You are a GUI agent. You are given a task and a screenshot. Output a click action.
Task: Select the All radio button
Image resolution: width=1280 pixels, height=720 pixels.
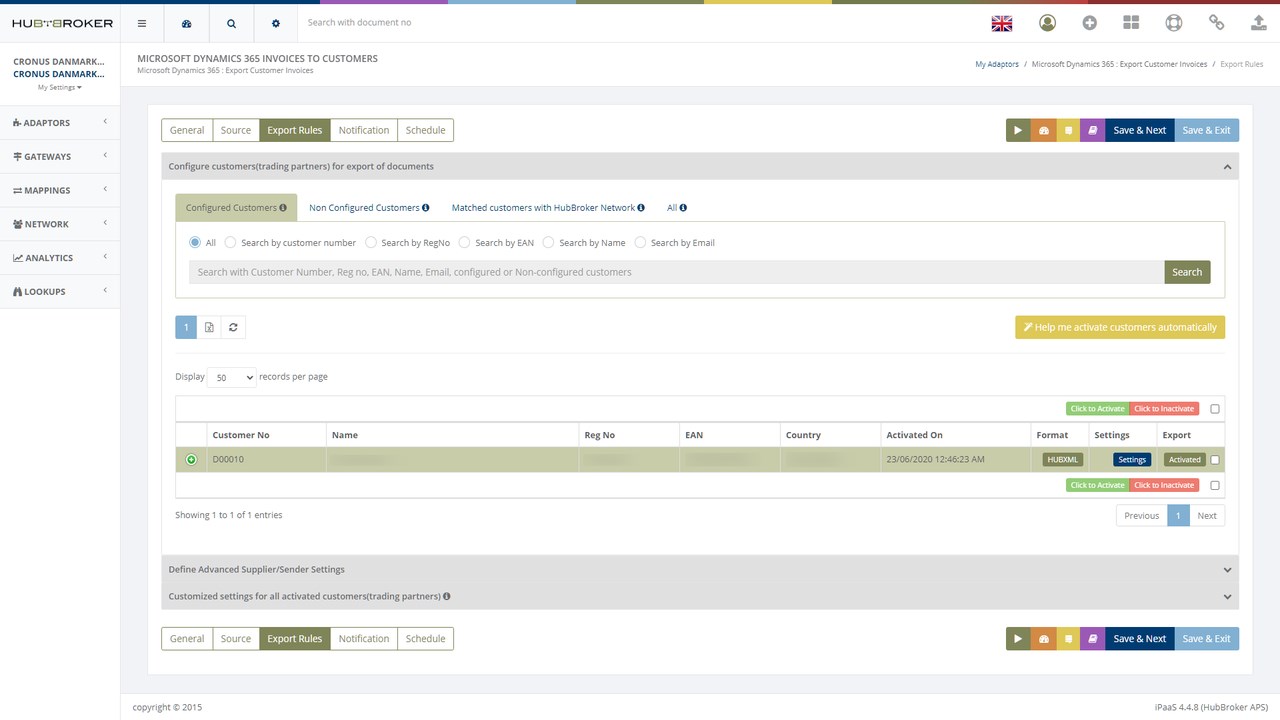point(195,242)
